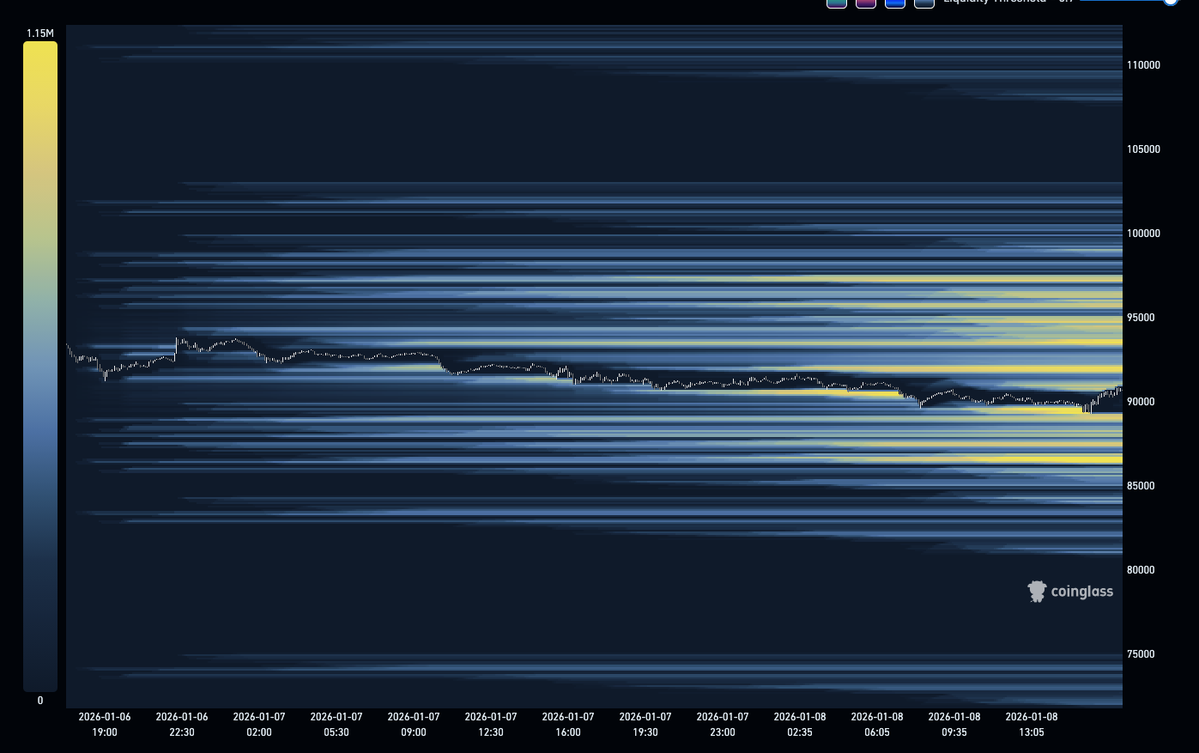
Task: Click the 2026-01-08 06:05 time label
Action: [x=877, y=724]
